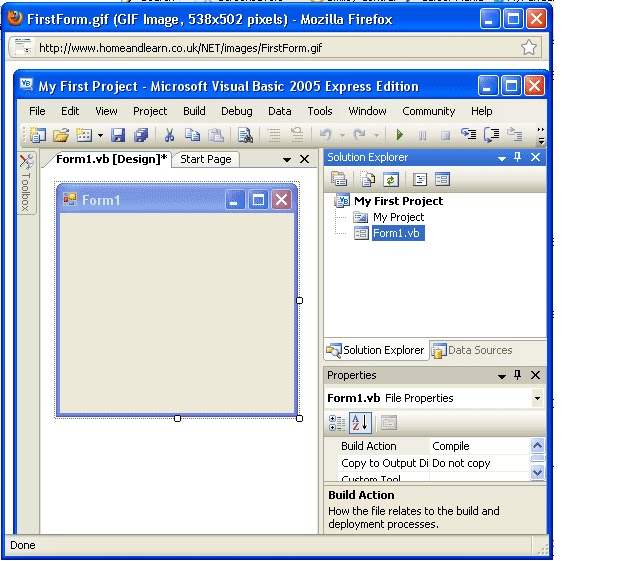640x561 pixels.
Task: Open the Project menu
Action: (x=150, y=111)
